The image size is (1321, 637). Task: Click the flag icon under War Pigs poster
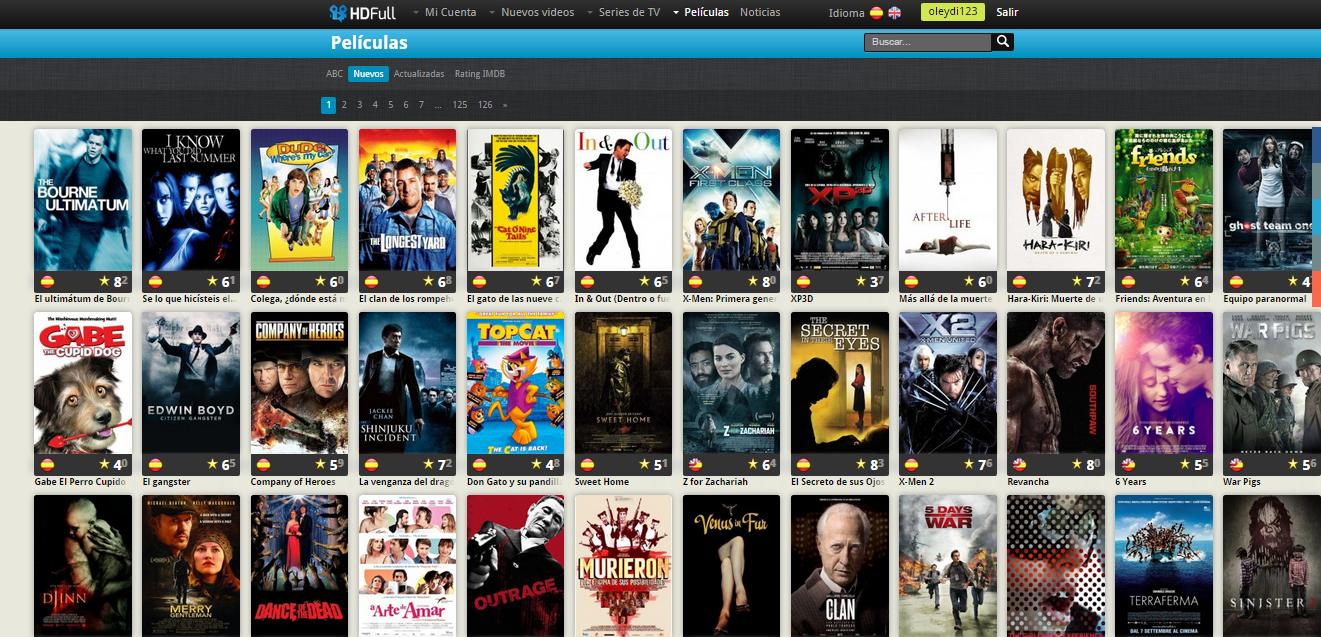point(1234,465)
